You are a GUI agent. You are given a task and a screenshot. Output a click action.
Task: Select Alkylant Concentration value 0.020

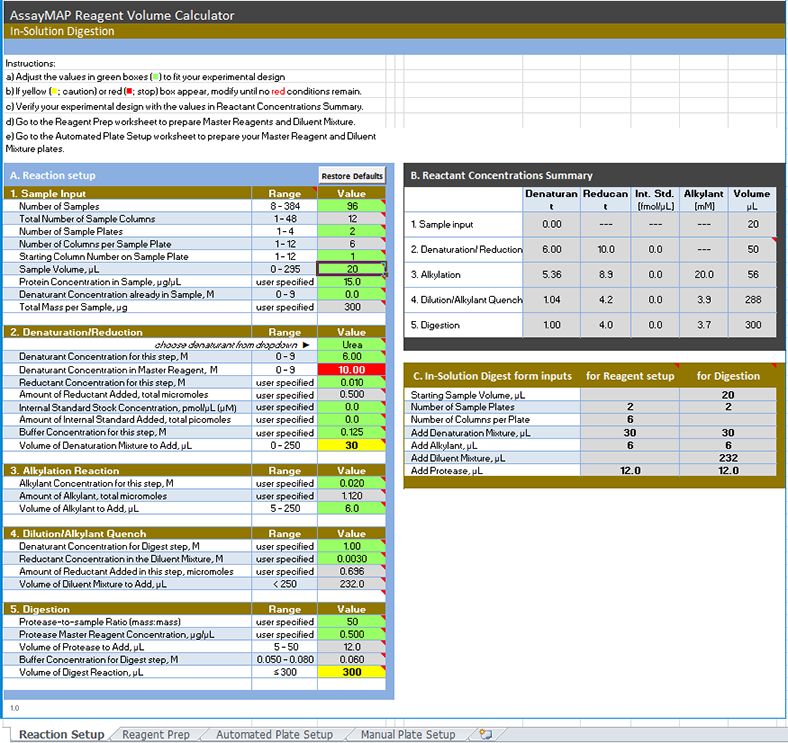coord(351,483)
